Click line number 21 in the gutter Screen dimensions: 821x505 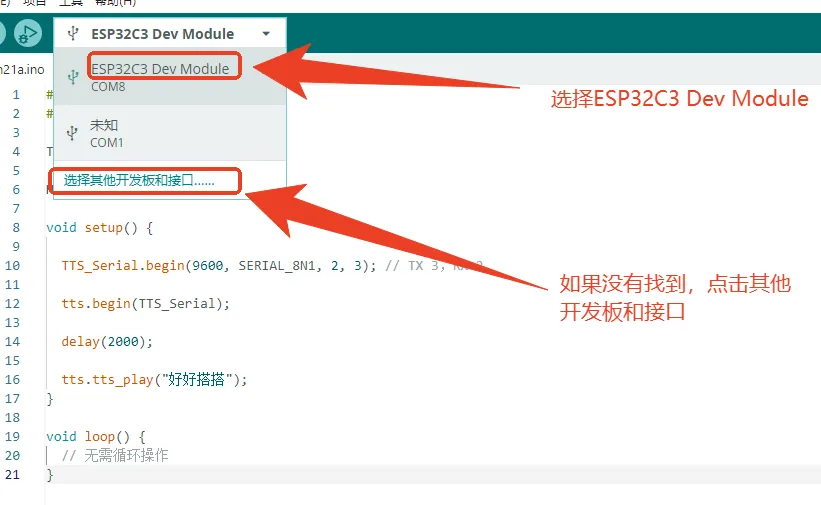(x=13, y=474)
